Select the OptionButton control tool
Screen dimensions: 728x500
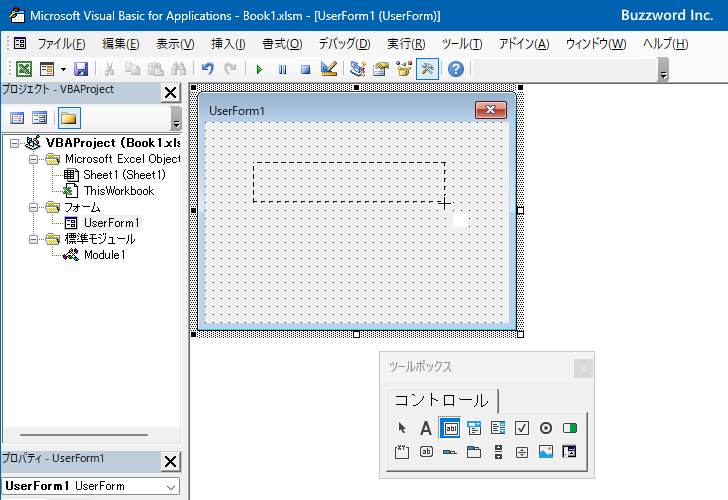click(546, 428)
